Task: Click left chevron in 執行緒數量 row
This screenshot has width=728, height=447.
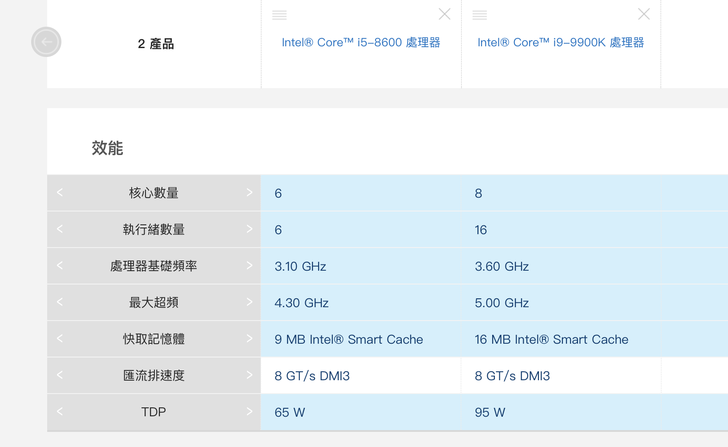Action: tap(59, 229)
